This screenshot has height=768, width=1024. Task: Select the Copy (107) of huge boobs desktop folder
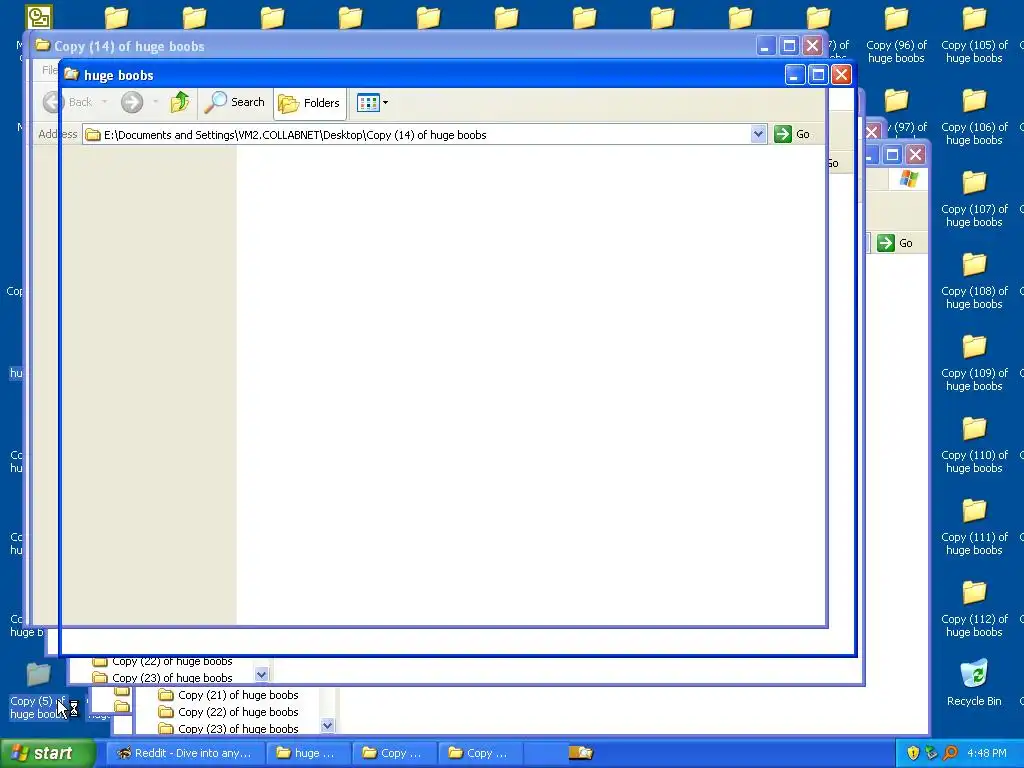click(974, 200)
